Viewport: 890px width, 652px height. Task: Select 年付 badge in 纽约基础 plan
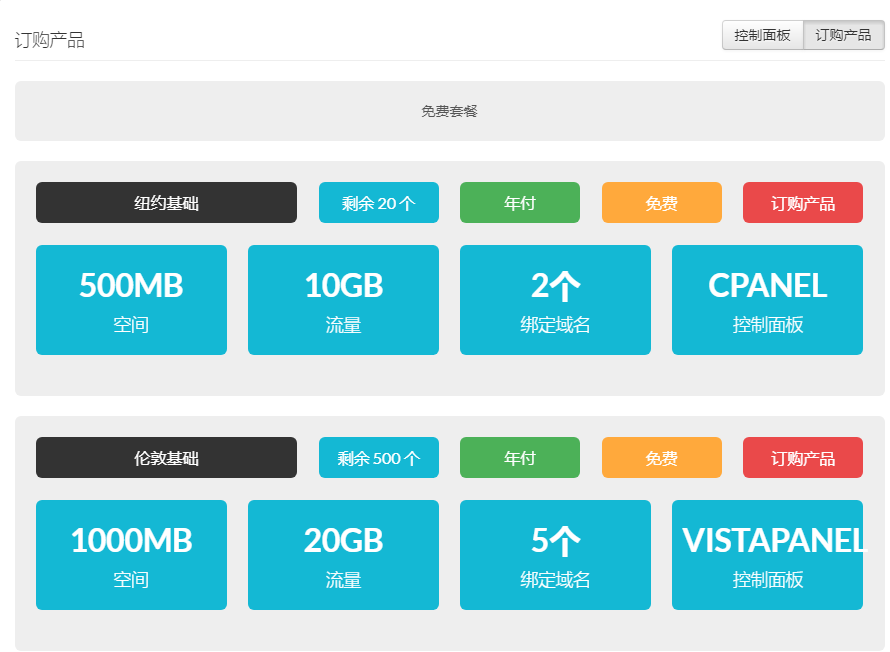point(520,203)
